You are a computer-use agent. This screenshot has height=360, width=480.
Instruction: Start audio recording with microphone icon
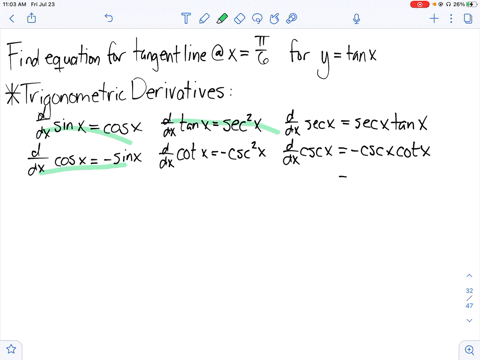(x=356, y=19)
